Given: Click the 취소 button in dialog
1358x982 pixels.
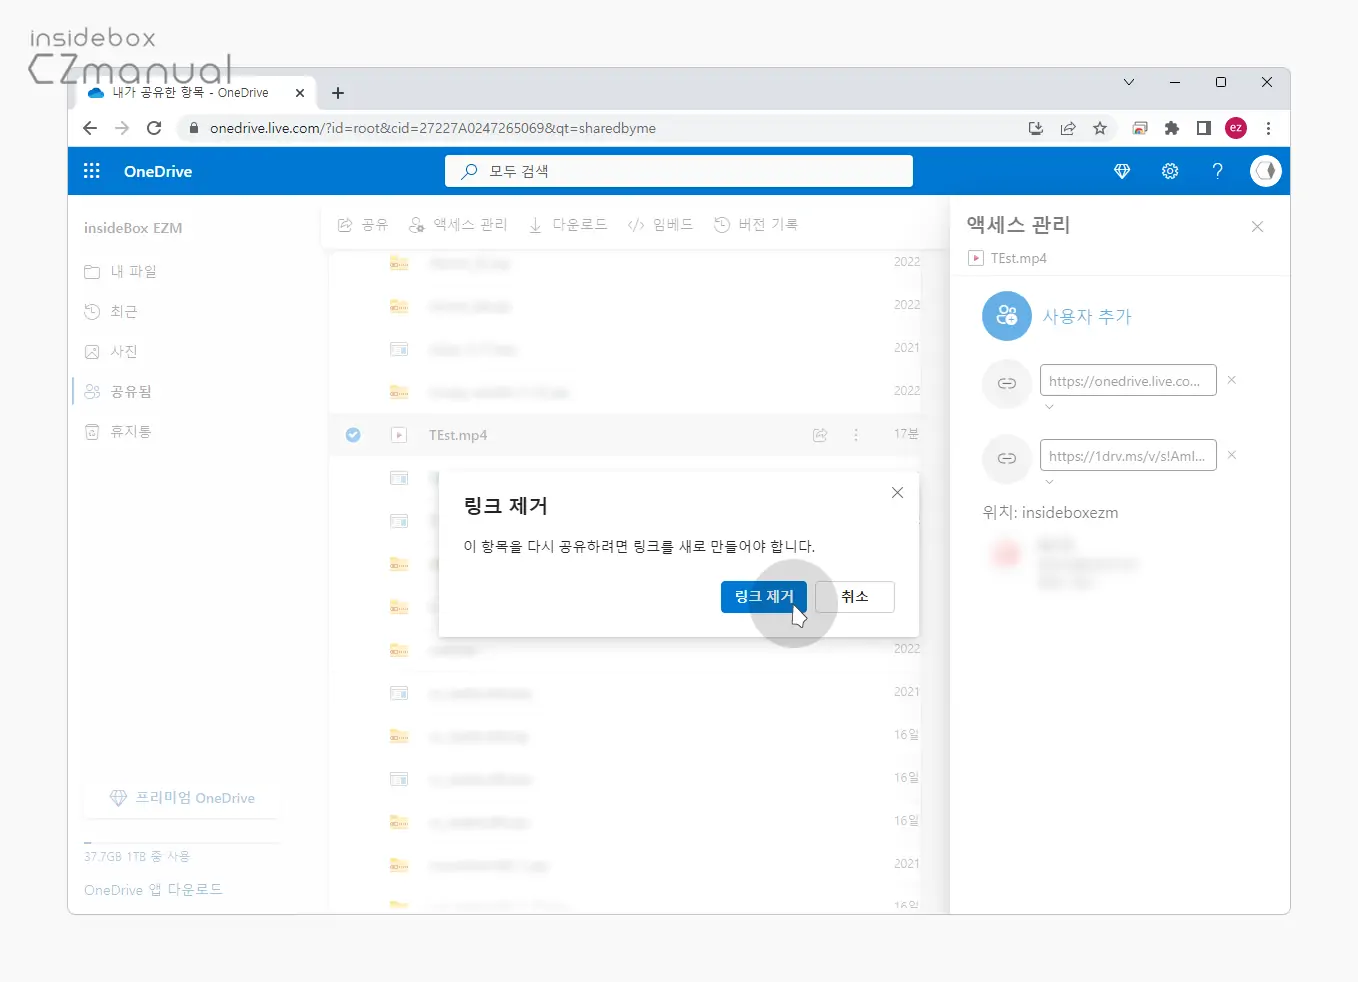Looking at the screenshot, I should (x=854, y=597).
